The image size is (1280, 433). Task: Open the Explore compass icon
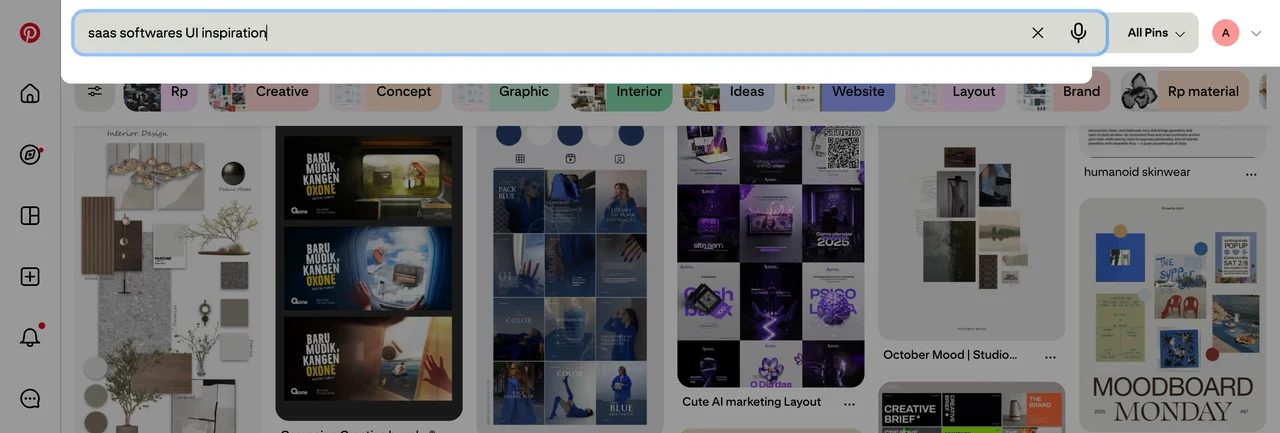pos(30,155)
